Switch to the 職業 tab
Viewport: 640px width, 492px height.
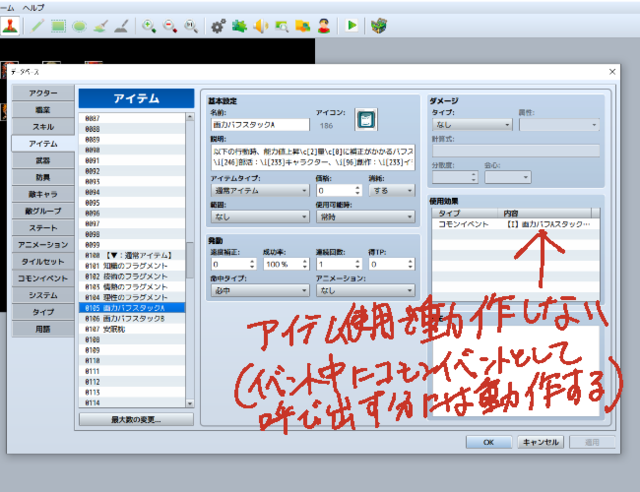click(43, 110)
